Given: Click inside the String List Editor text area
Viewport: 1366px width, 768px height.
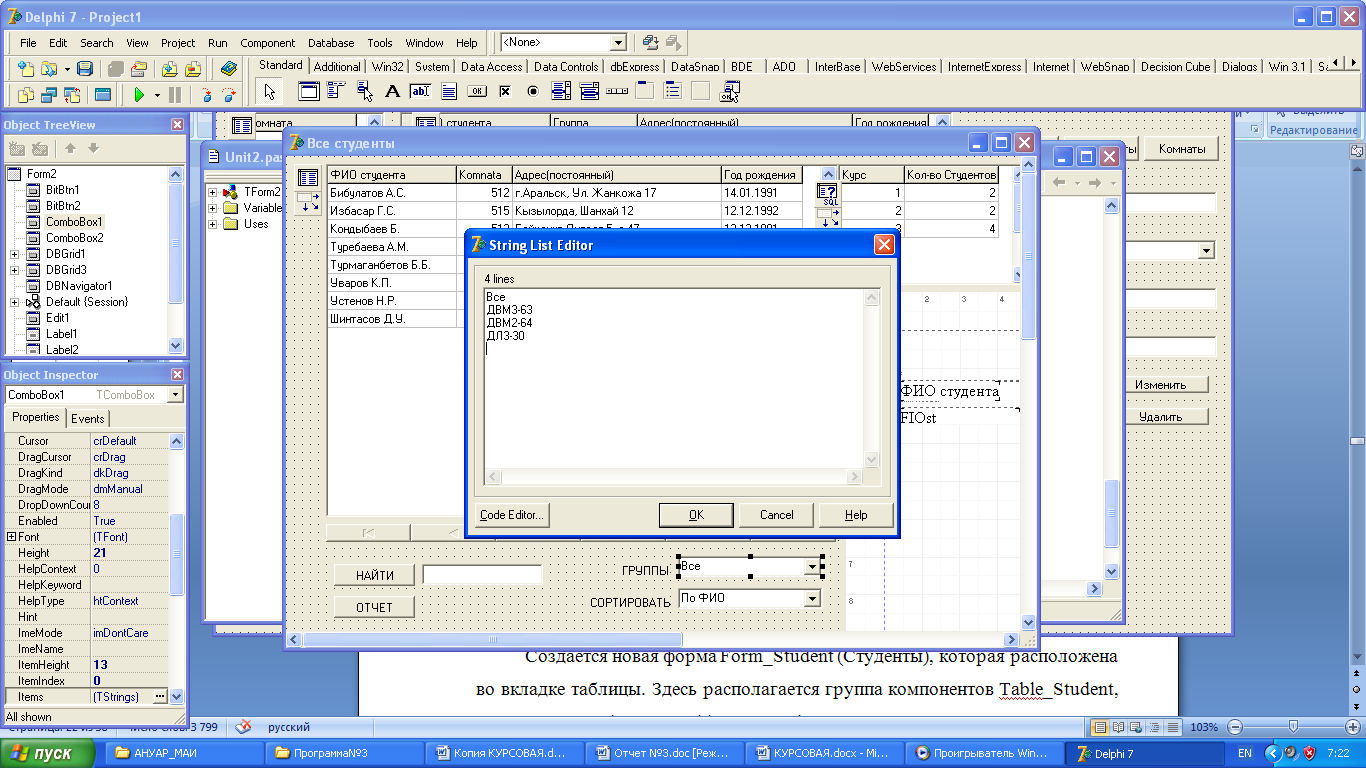Looking at the screenshot, I should tap(670, 400).
